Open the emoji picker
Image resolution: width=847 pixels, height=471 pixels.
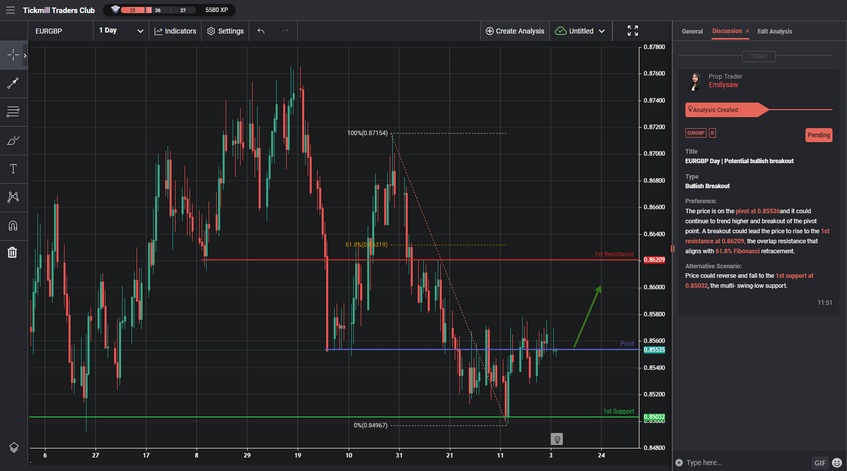click(x=837, y=462)
